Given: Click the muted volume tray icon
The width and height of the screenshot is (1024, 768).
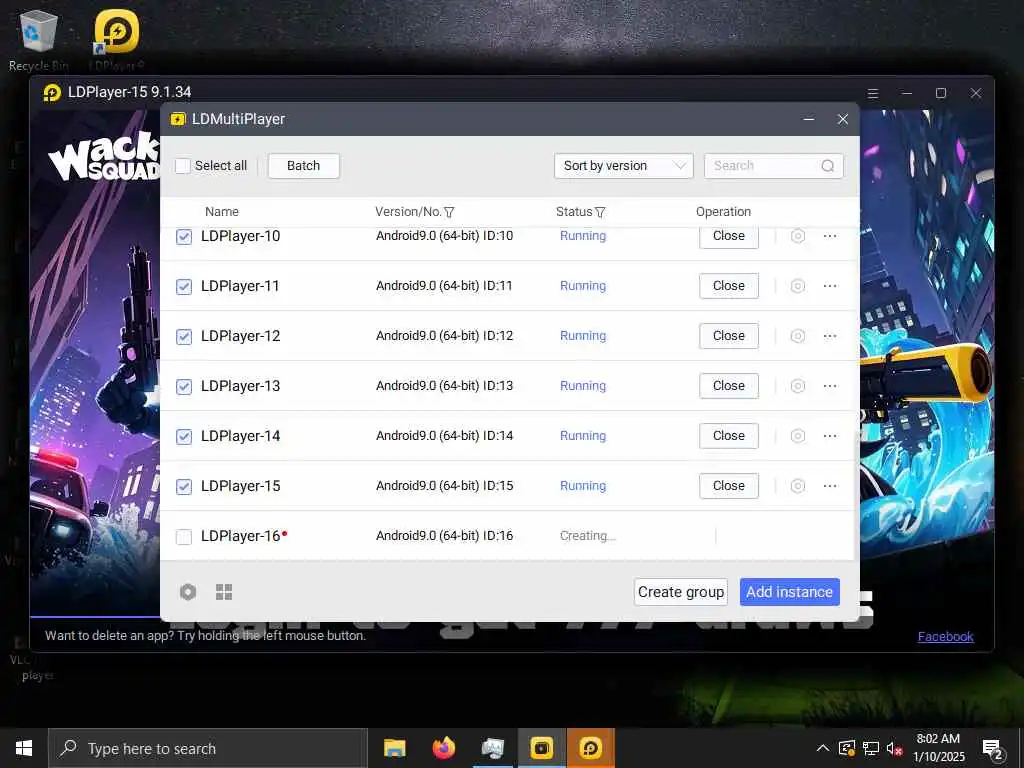Looking at the screenshot, I should pos(895,748).
